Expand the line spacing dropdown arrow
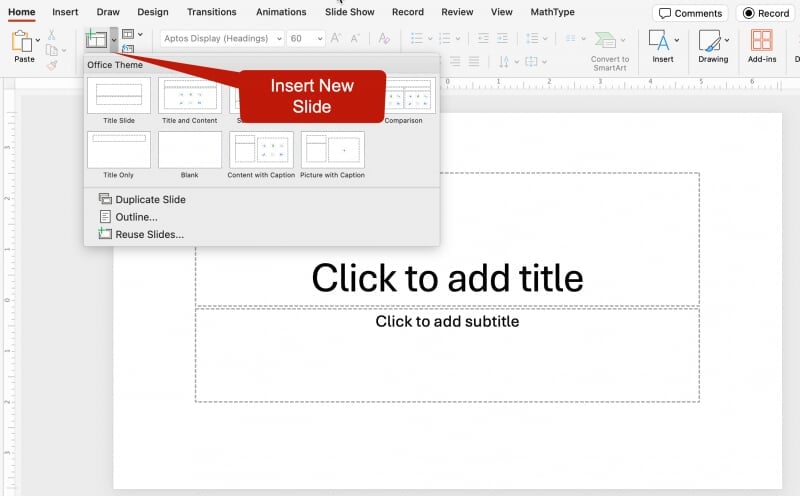This screenshot has height=496, width=800. click(x=545, y=39)
